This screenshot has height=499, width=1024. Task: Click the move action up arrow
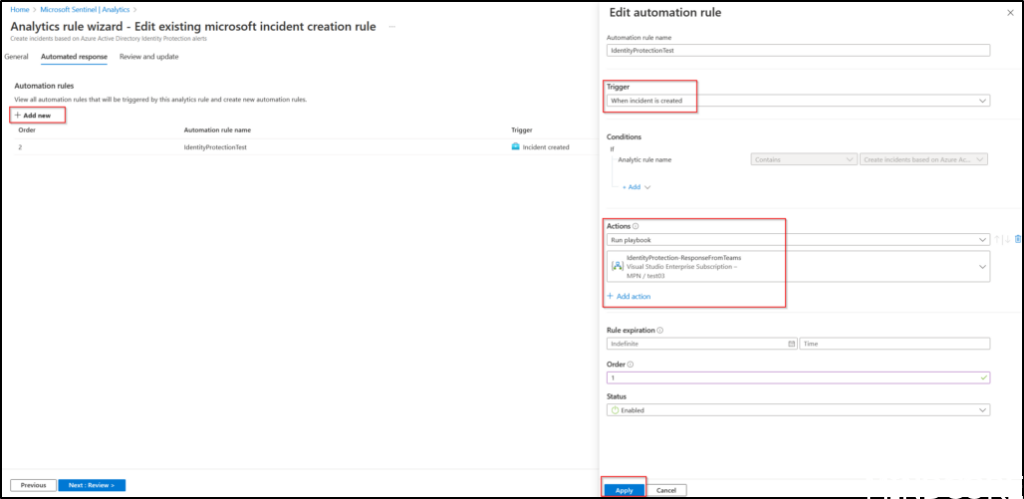pos(999,239)
